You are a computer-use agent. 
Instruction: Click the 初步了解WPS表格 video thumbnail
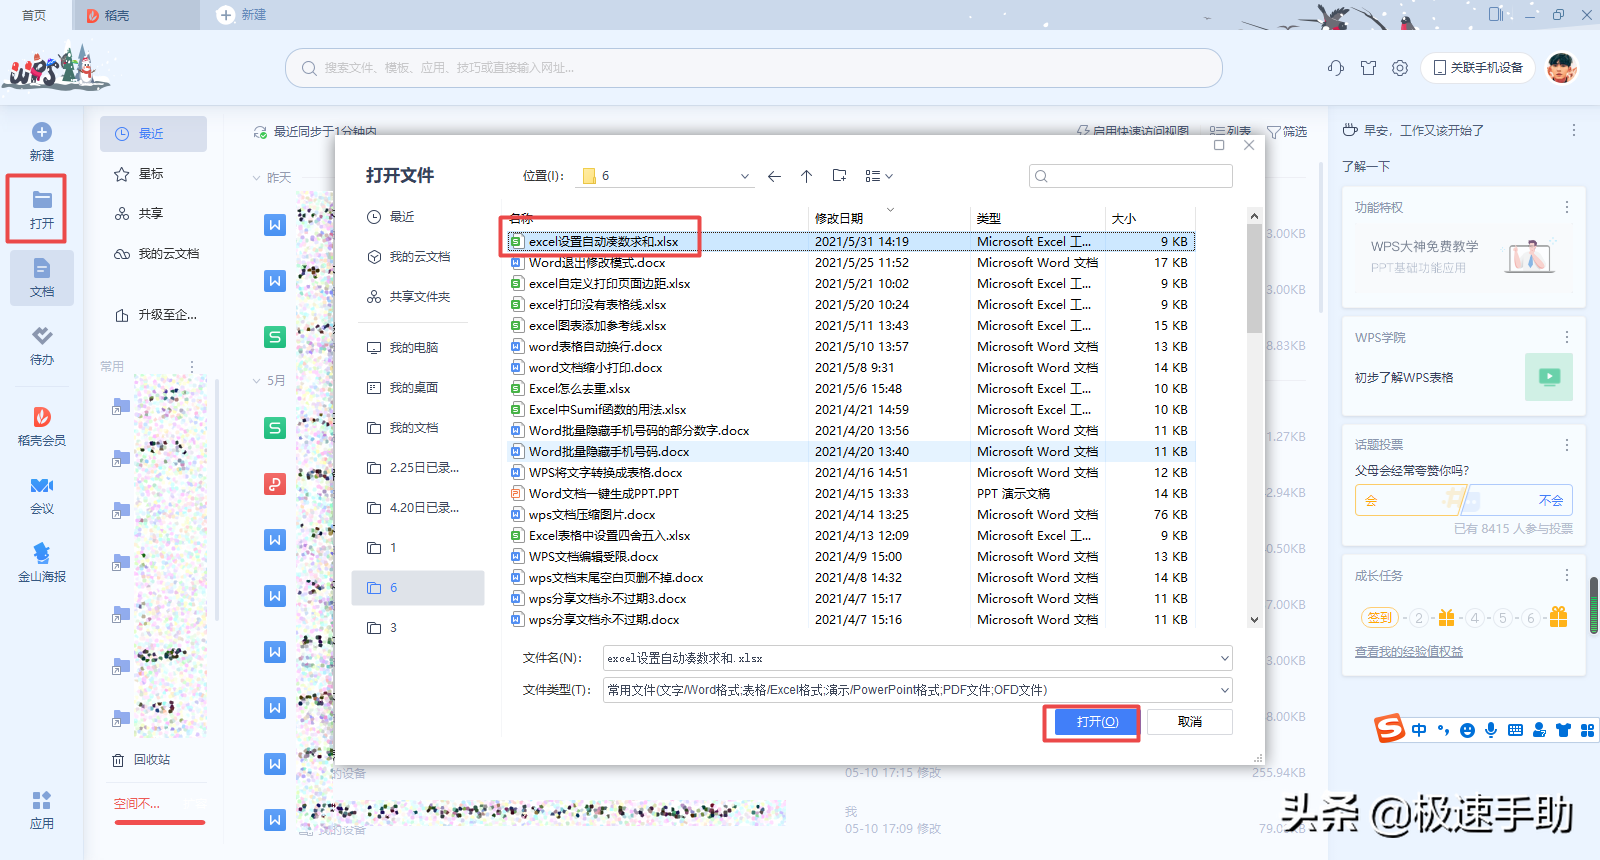point(1549,377)
